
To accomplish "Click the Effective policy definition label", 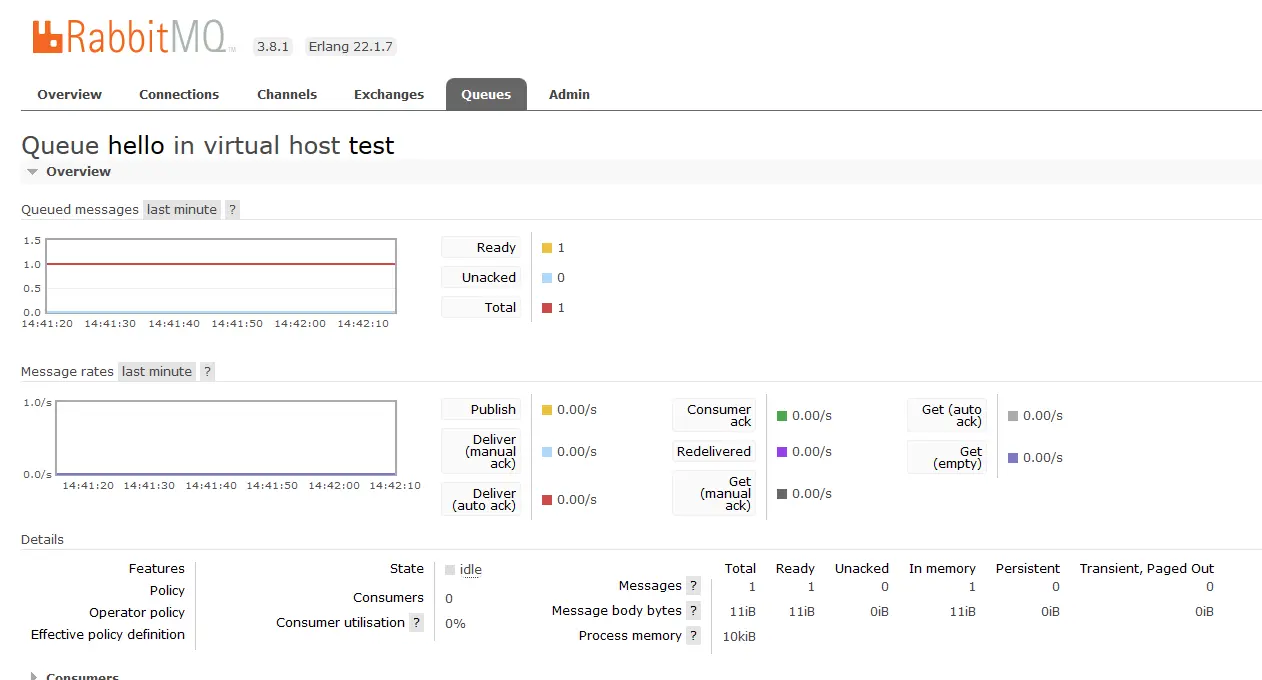I will (108, 634).
